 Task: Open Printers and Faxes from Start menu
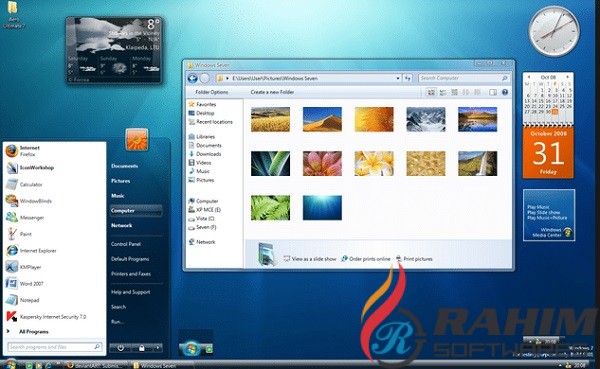tap(130, 274)
